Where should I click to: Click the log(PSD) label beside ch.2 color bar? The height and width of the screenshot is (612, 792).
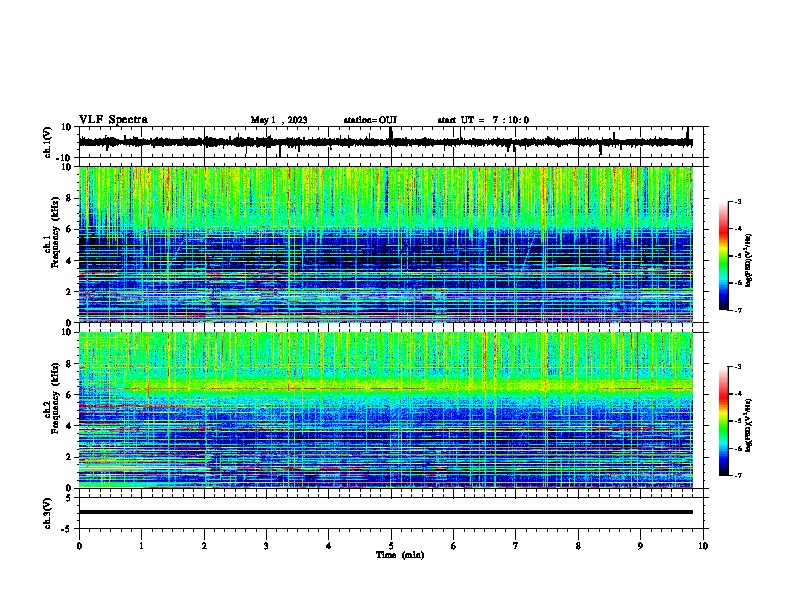[749, 425]
